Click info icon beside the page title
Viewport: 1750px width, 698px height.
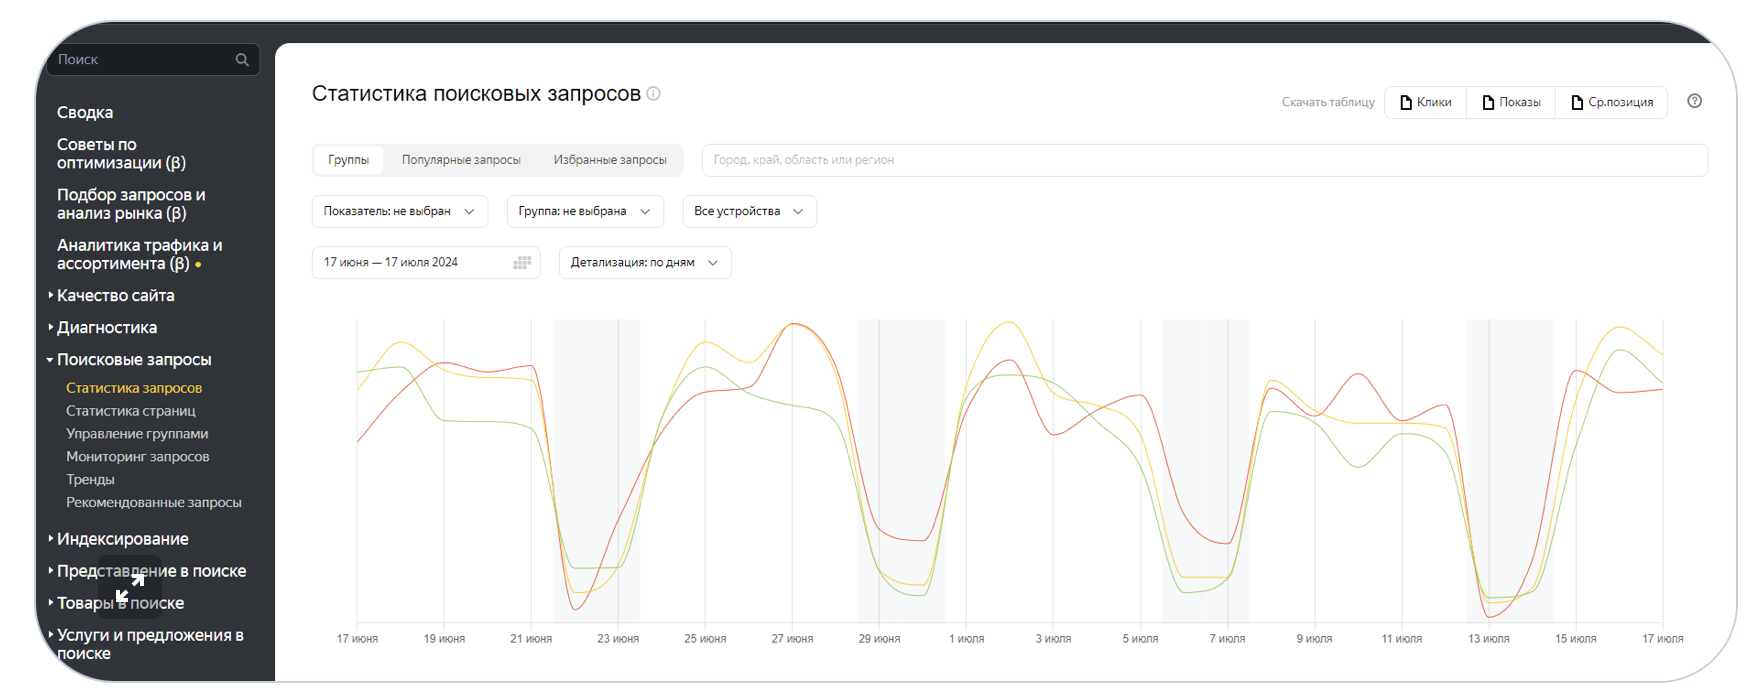(x=654, y=94)
